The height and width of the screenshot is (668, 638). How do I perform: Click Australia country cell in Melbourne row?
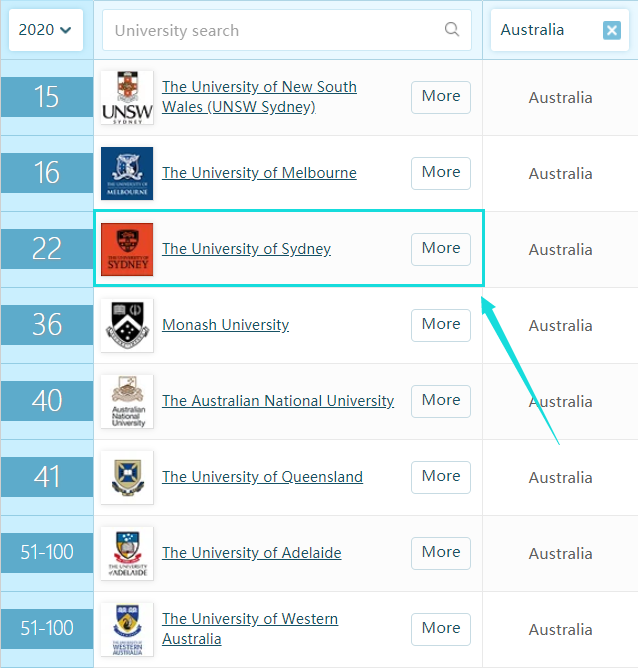click(x=560, y=174)
